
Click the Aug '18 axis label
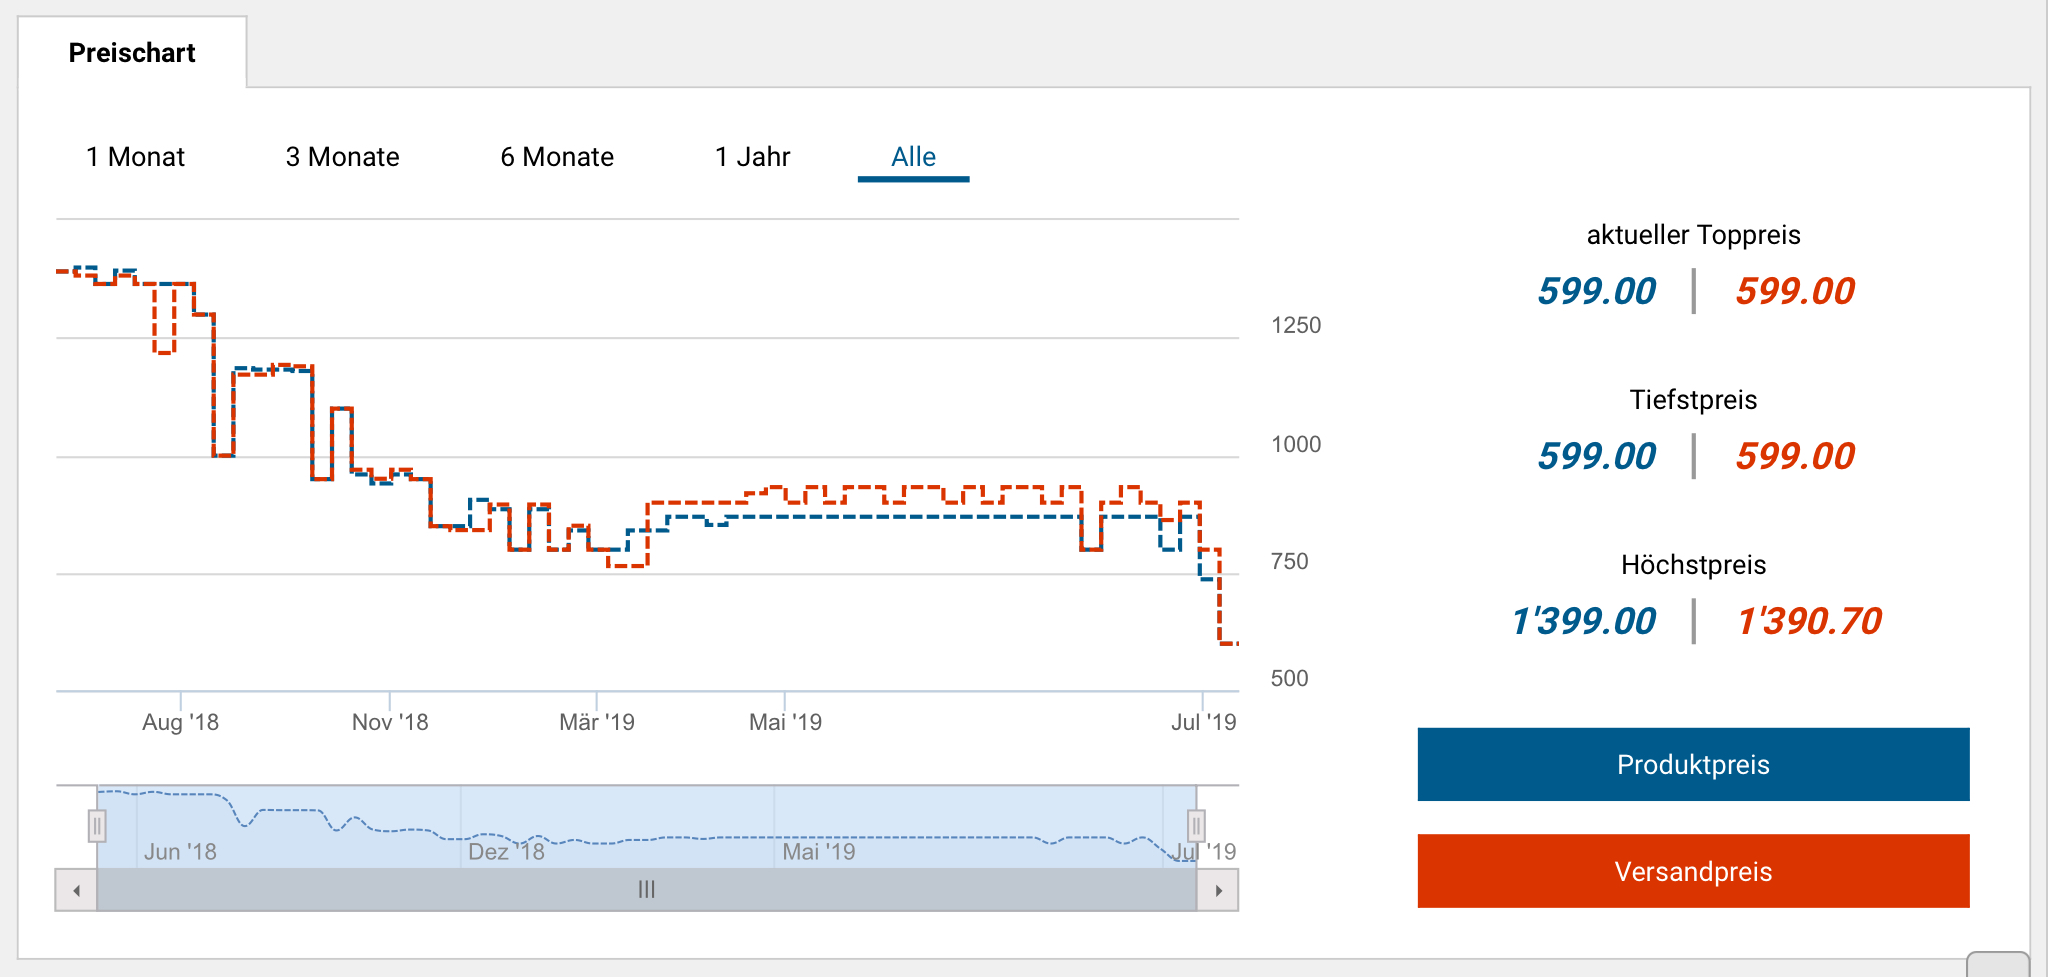pyautogui.click(x=180, y=722)
